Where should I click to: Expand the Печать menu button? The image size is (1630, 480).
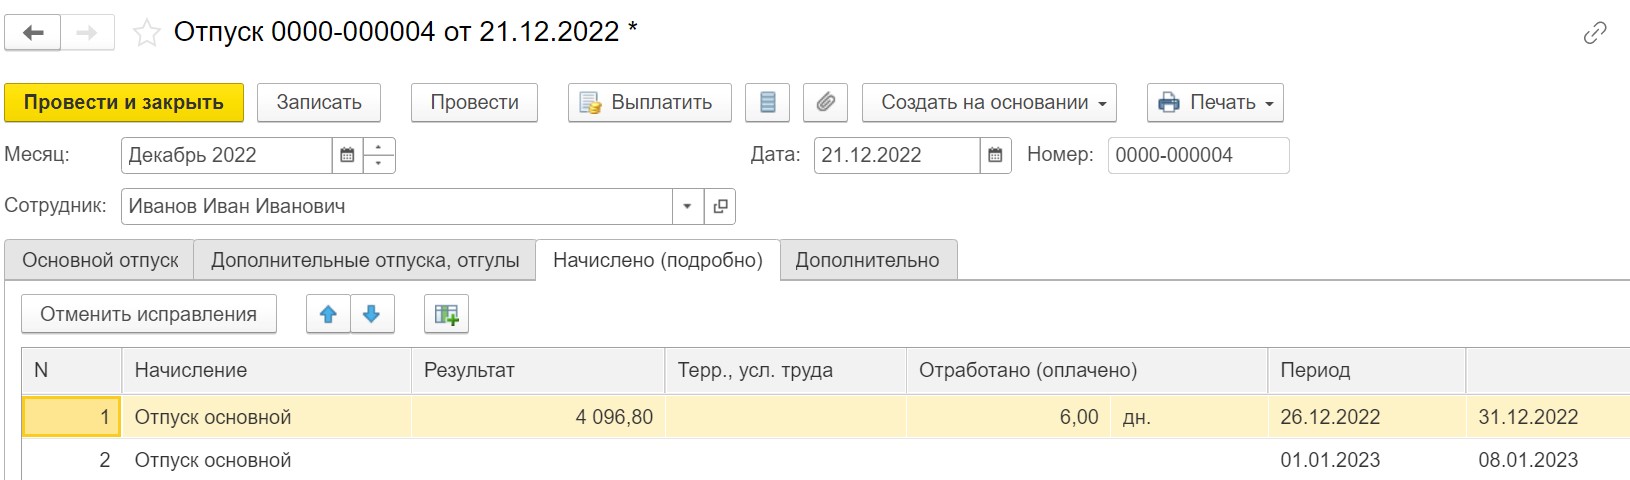(x=1215, y=102)
